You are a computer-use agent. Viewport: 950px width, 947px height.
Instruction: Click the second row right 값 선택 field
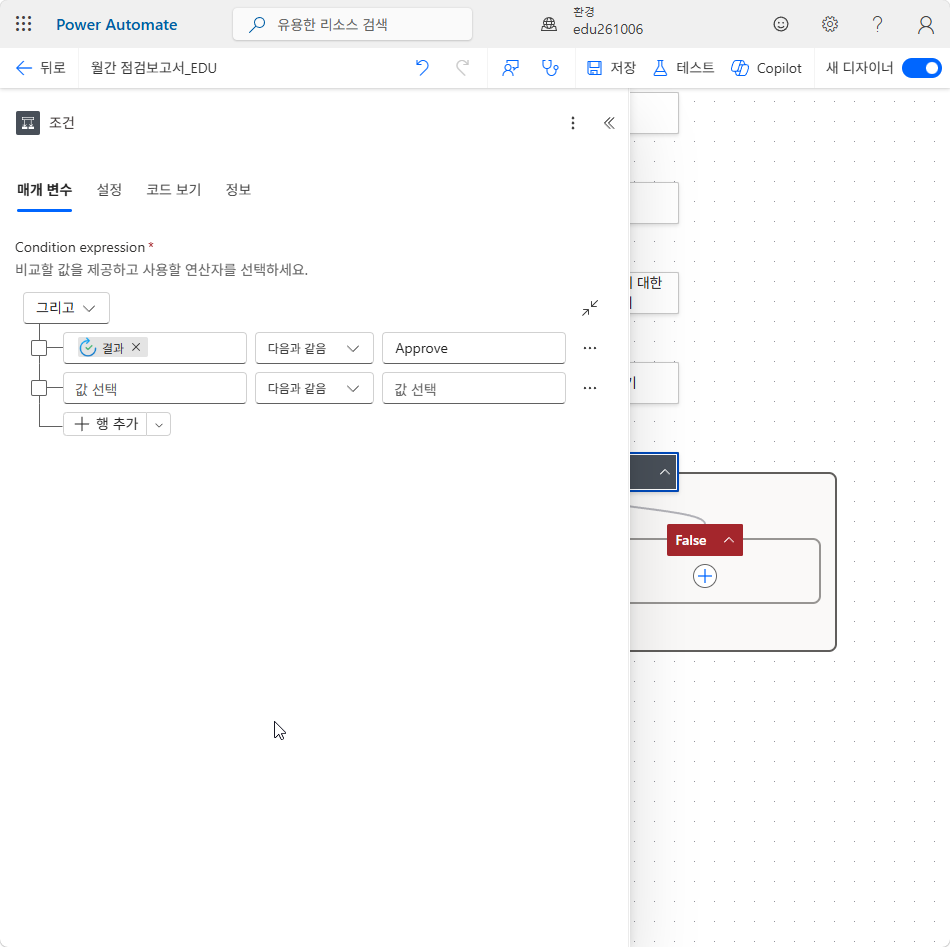coord(474,388)
